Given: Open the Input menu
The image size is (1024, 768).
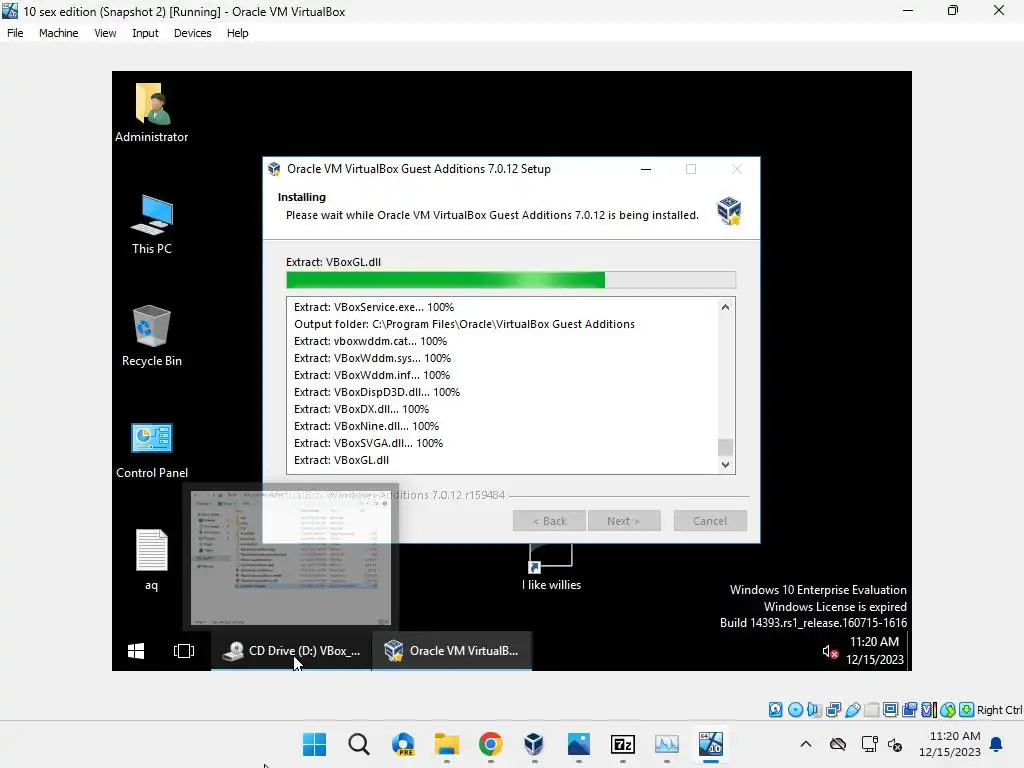Looking at the screenshot, I should (x=145, y=33).
